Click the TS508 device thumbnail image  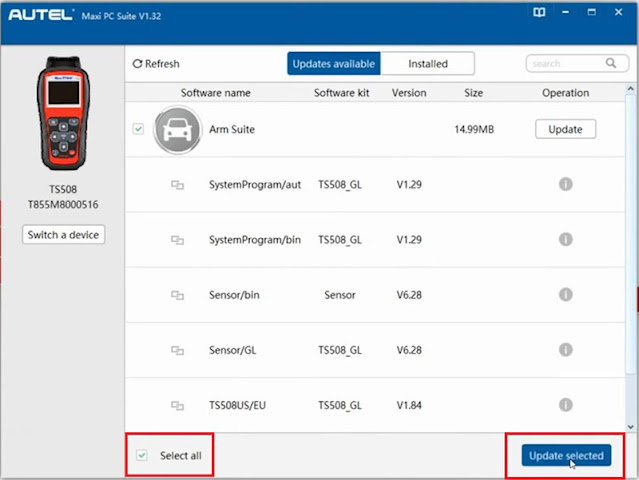pos(63,114)
